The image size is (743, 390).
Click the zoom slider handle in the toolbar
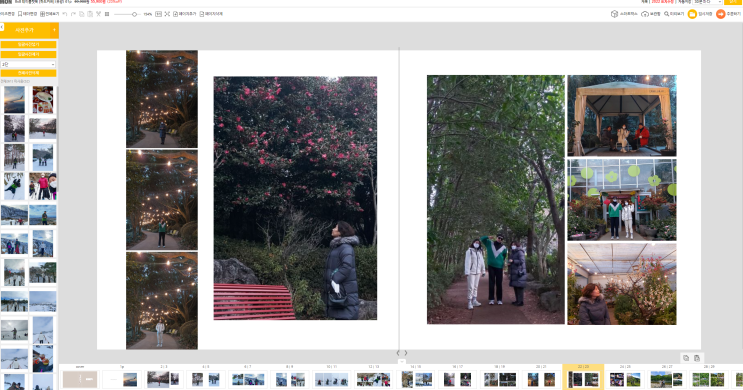[135, 14]
